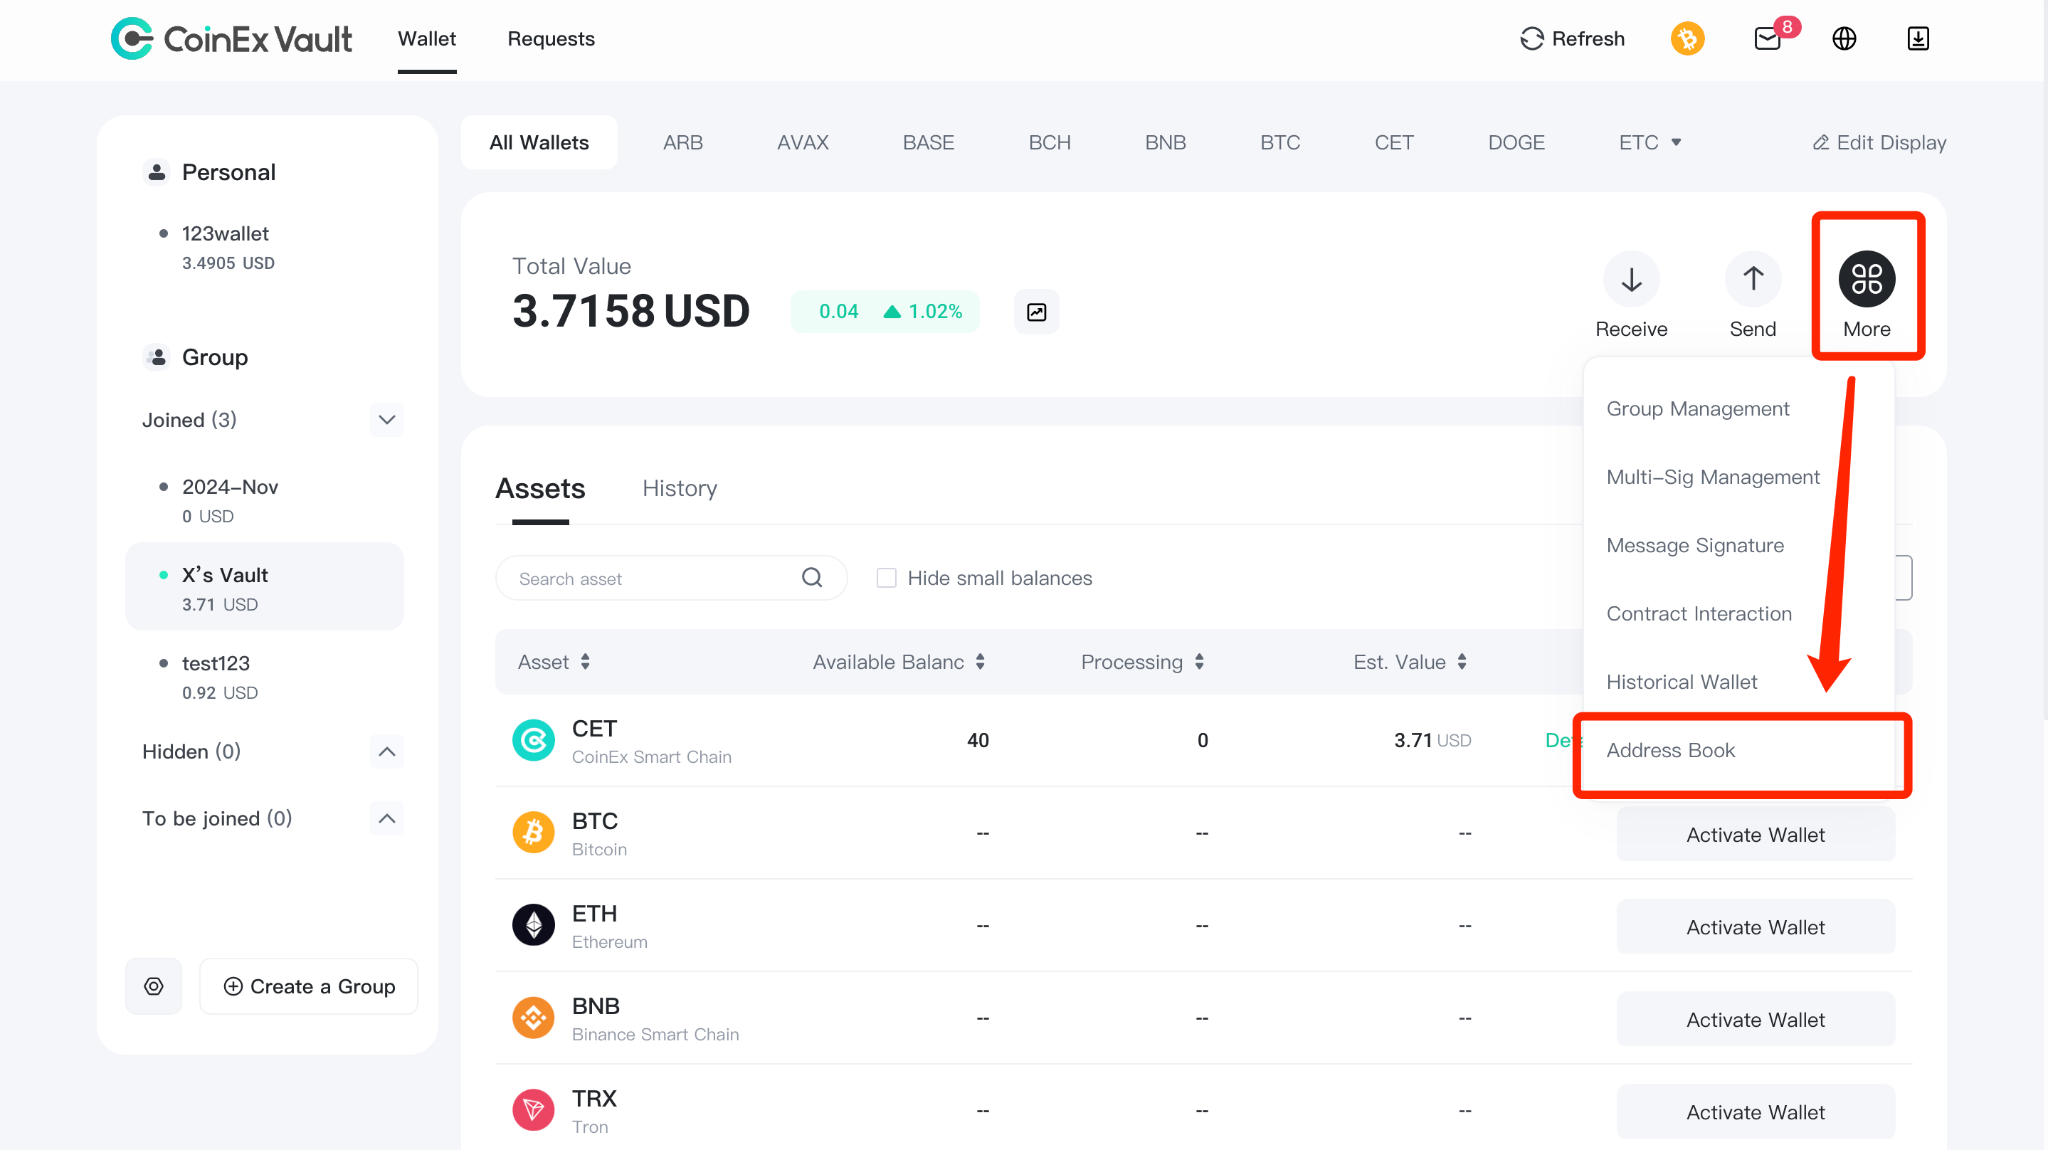This screenshot has width=2048, height=1150.
Task: Select the ARB chain tab
Action: [x=683, y=143]
